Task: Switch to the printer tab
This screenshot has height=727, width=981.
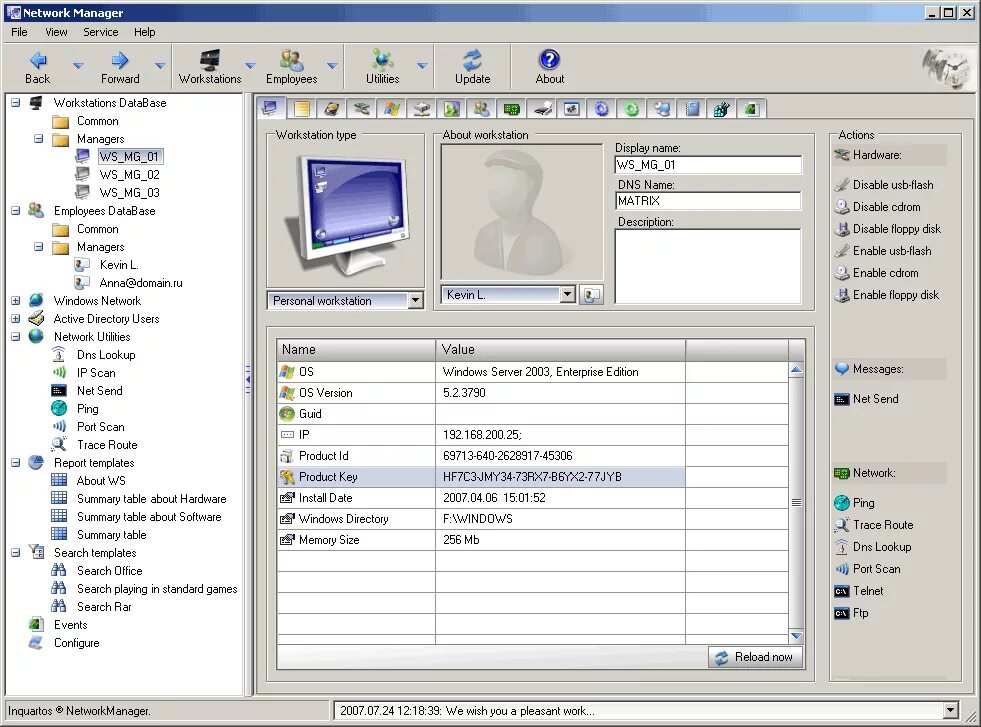Action: (x=542, y=109)
